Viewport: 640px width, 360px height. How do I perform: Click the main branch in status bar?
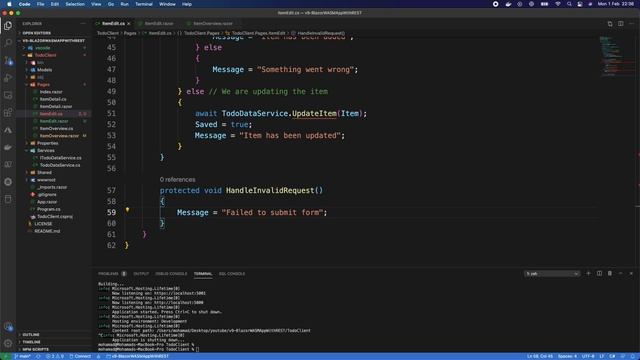[x=22, y=356]
